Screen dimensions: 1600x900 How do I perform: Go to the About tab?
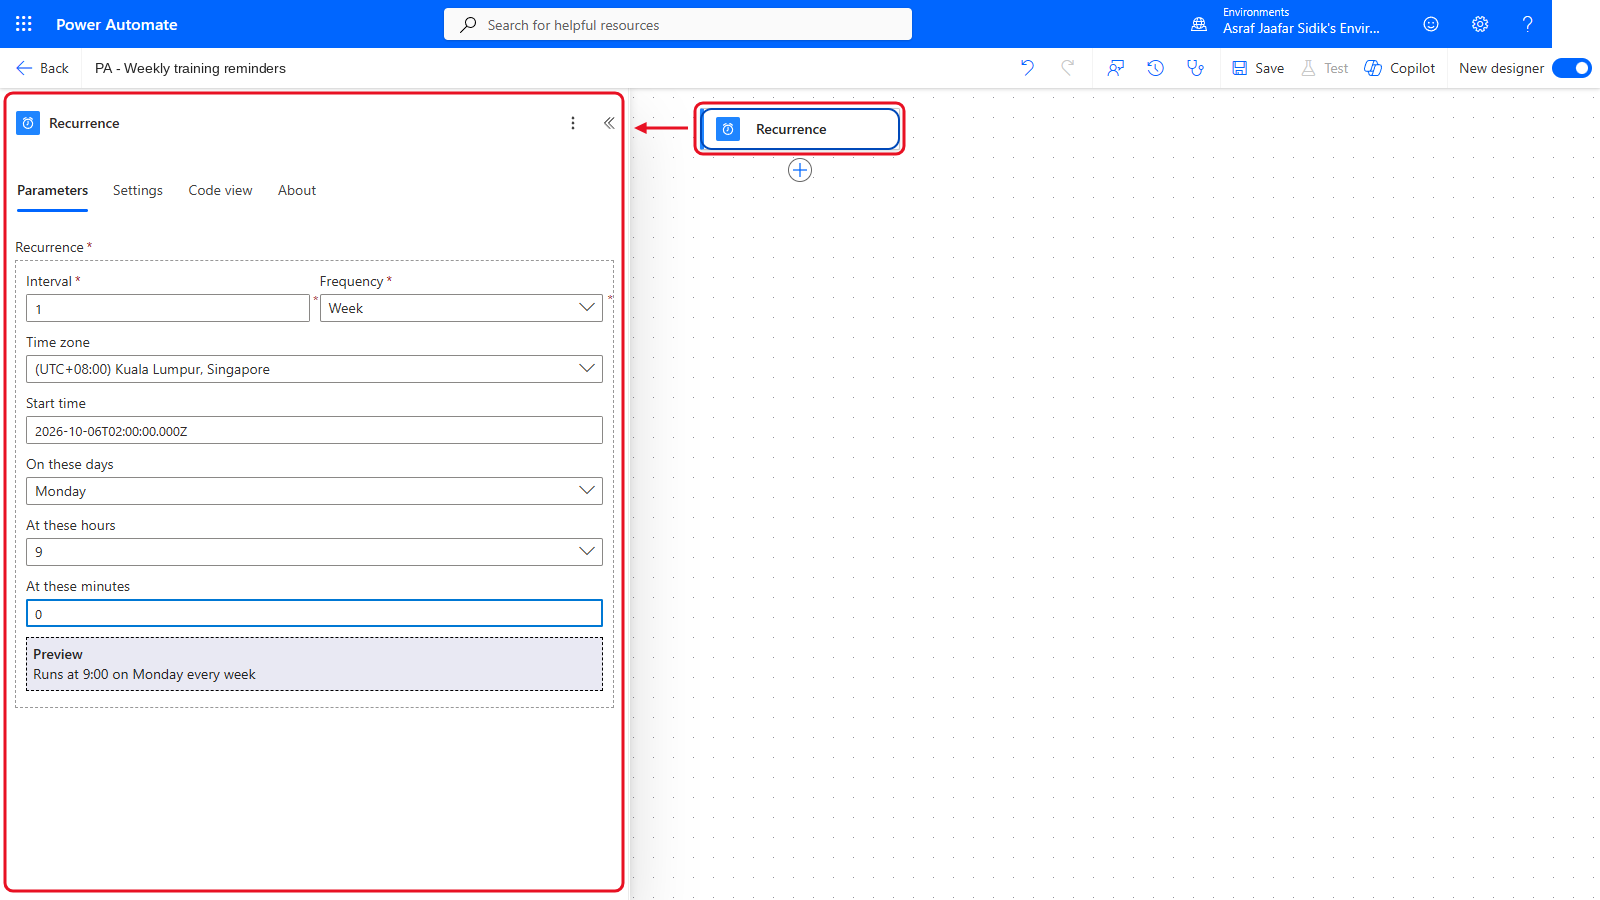[297, 190]
